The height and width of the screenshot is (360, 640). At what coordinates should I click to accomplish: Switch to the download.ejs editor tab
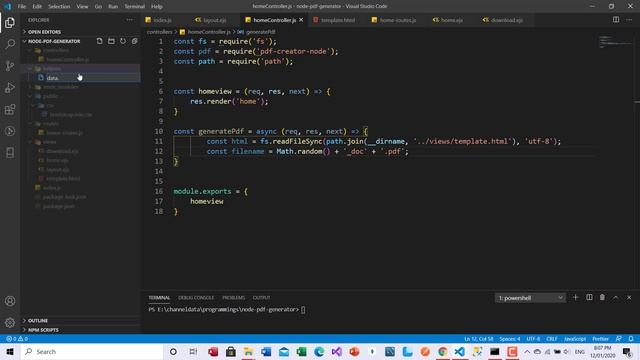506,20
